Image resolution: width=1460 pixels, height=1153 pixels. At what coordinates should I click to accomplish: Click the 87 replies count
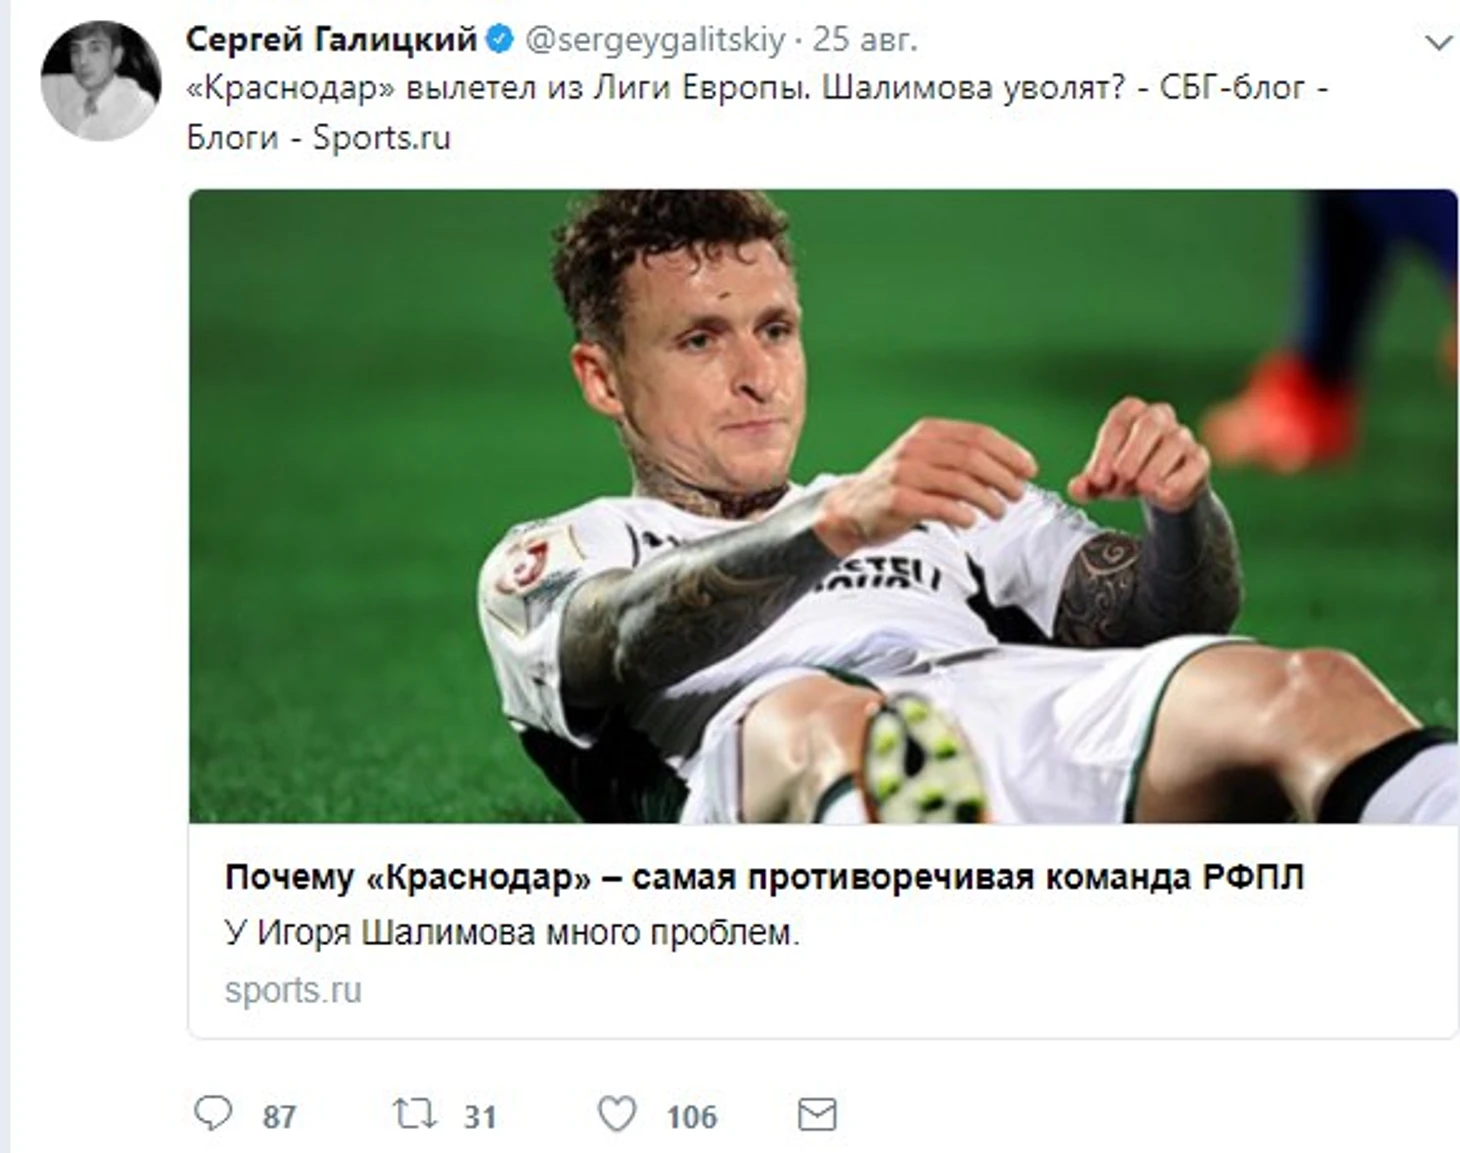pos(279,1116)
